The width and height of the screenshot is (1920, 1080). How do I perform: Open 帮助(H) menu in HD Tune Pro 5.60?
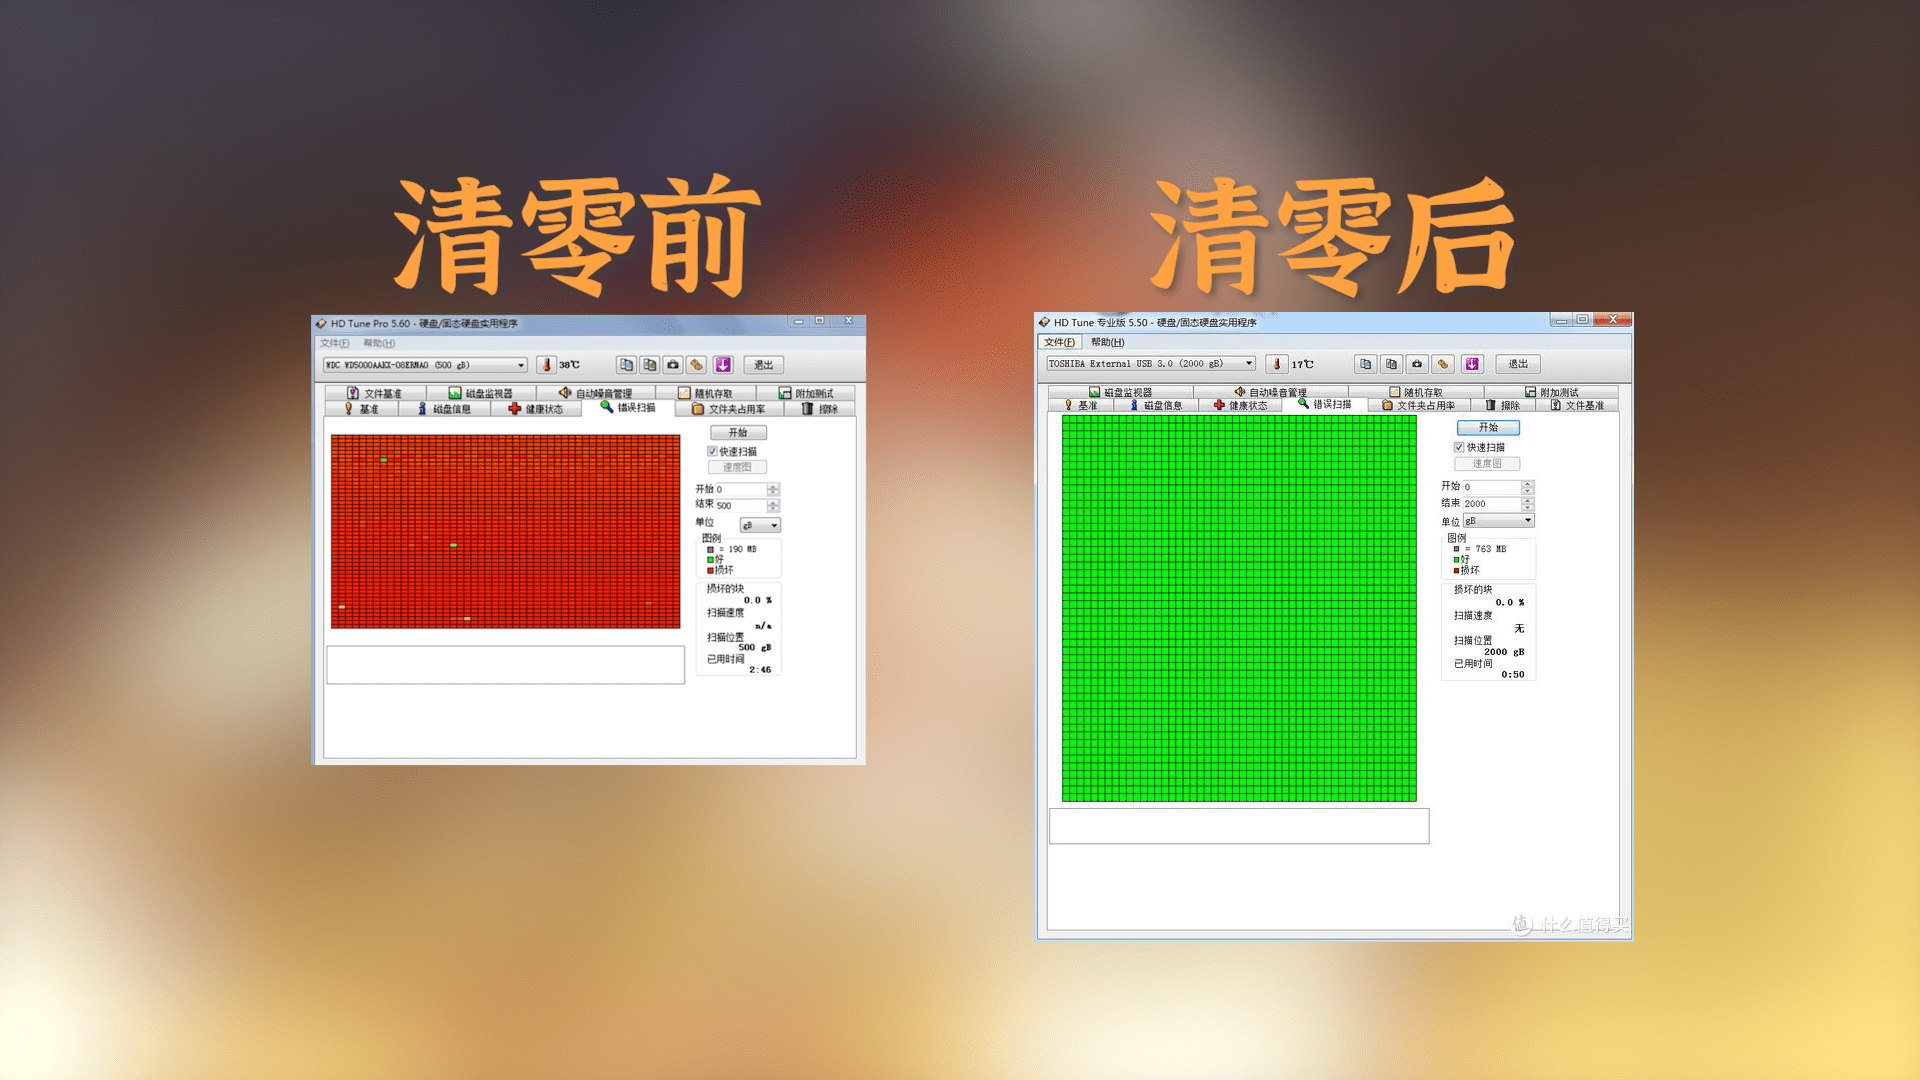coord(379,343)
